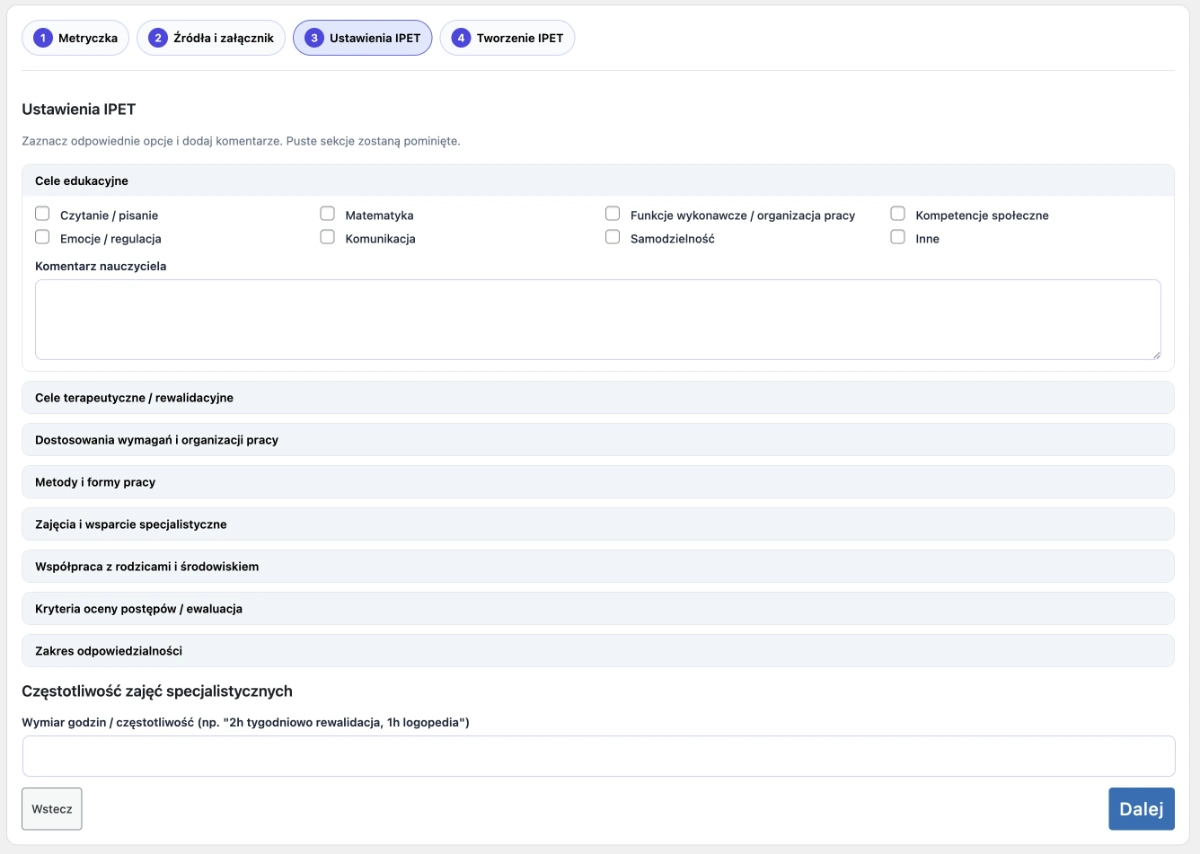1200x854 pixels.
Task: Toggle the Emocje / regulacja checkbox
Action: click(42, 238)
